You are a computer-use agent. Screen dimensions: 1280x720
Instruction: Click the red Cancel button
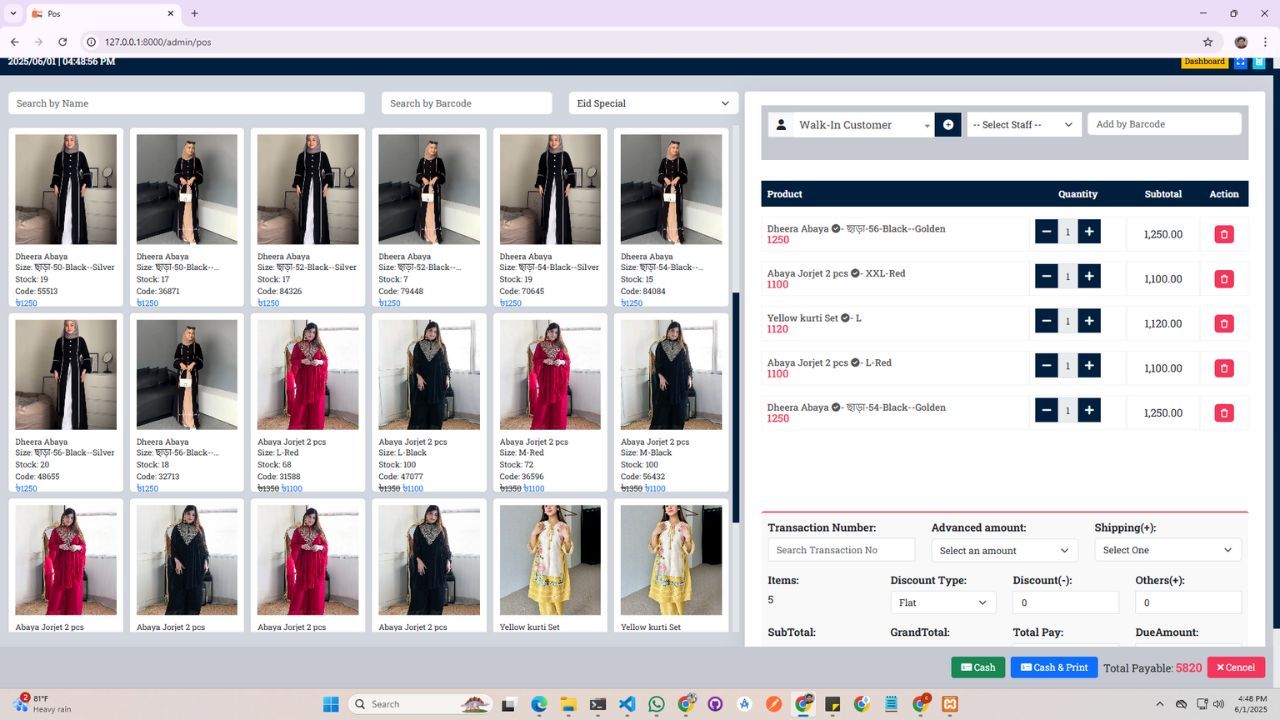click(1235, 667)
